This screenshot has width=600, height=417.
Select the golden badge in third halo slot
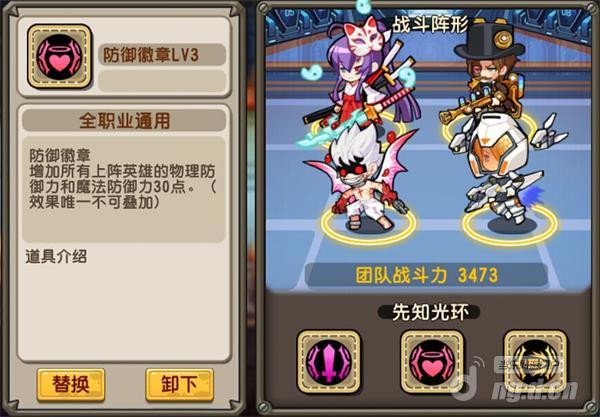[x=535, y=362]
